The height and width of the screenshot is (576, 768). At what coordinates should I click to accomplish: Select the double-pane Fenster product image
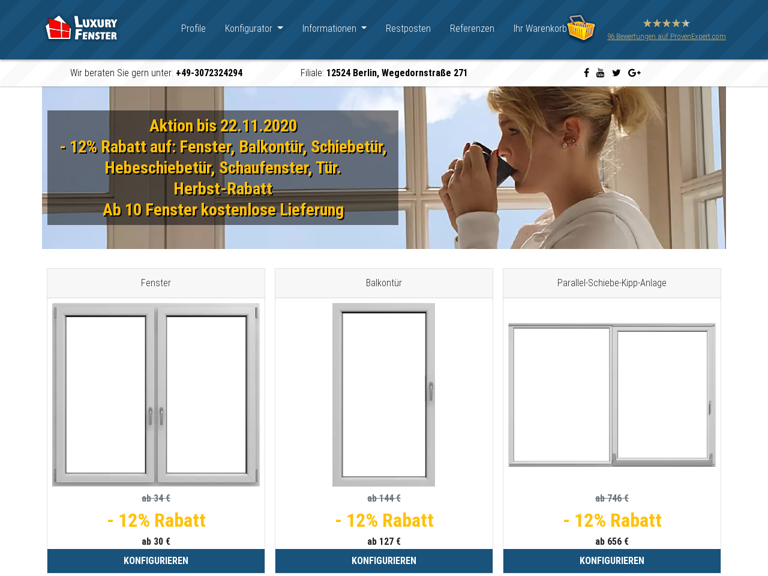156,395
